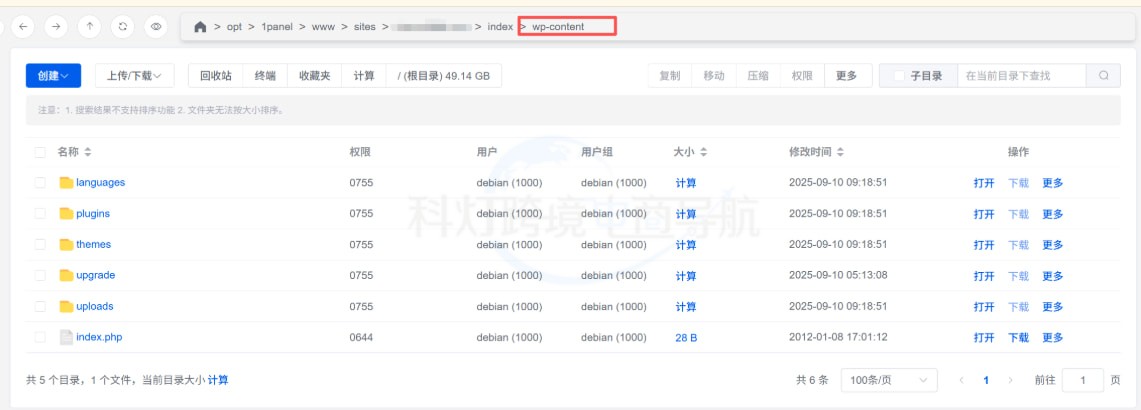Click the home root path icon
The width and height of the screenshot is (1141, 410).
point(200,27)
